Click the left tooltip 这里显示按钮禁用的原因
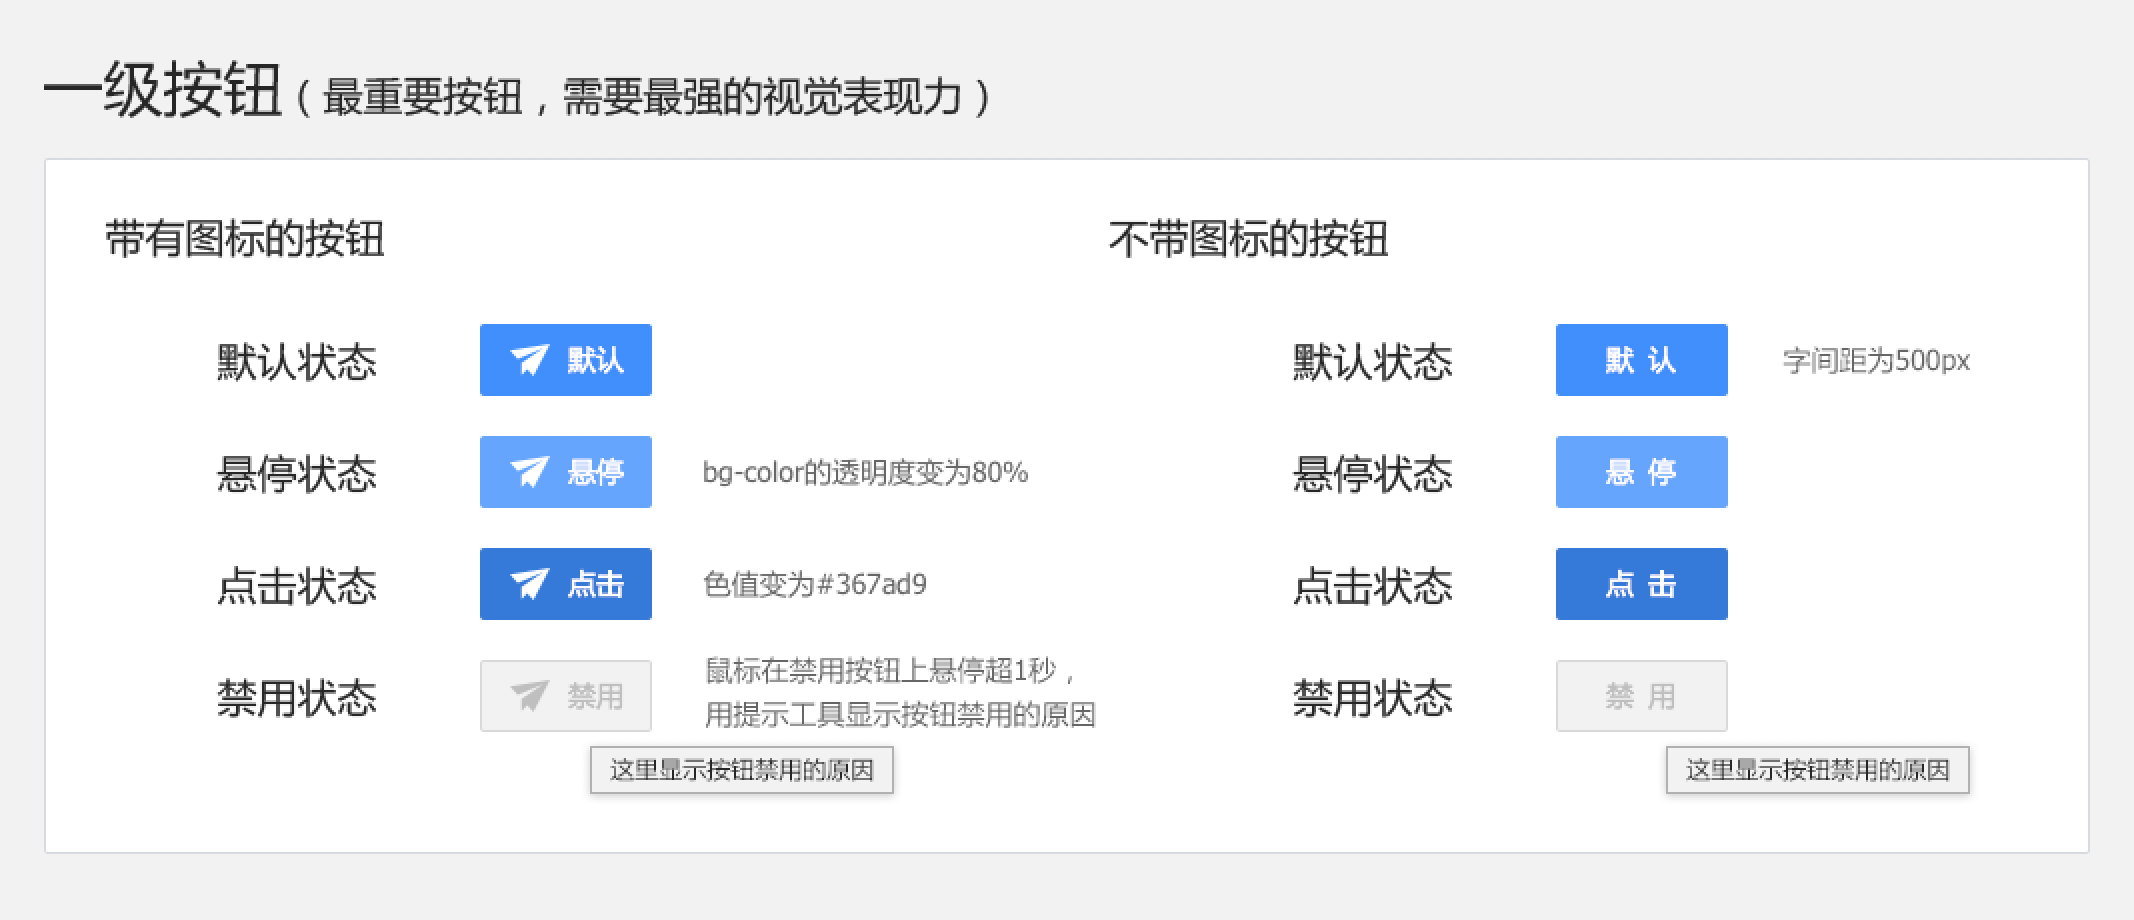The height and width of the screenshot is (920, 2134). 741,770
